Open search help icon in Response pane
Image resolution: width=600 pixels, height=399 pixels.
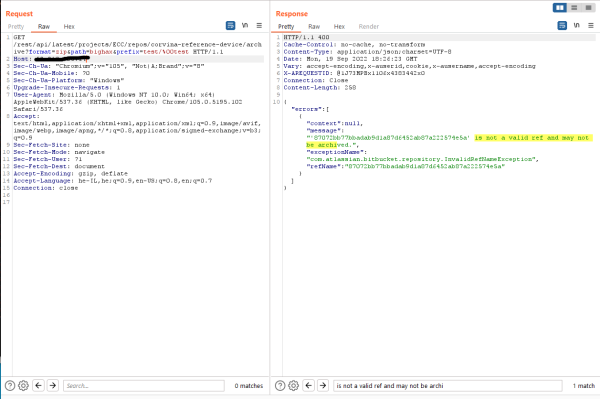tap(280, 386)
